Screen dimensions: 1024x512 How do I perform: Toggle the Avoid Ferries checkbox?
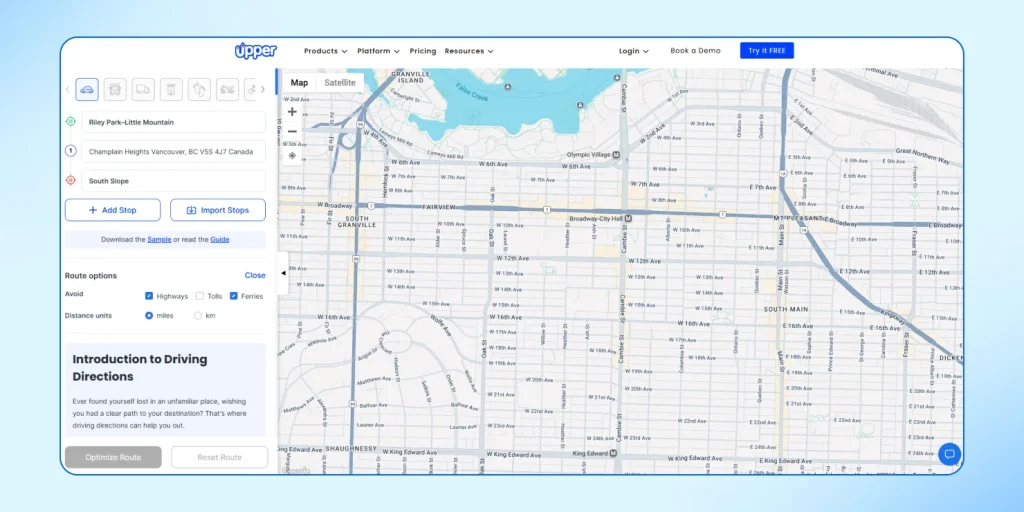[x=233, y=296]
